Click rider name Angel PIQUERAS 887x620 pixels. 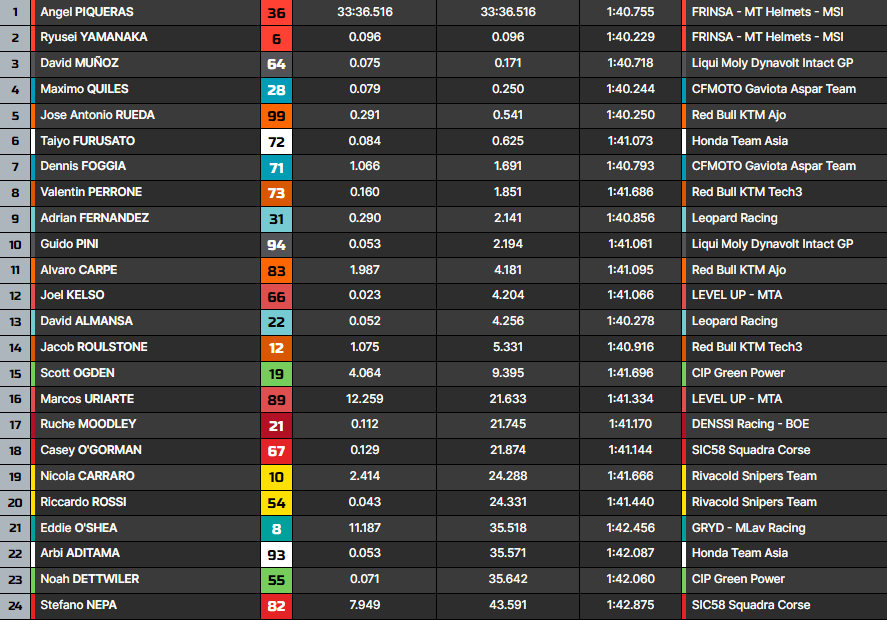pos(86,12)
